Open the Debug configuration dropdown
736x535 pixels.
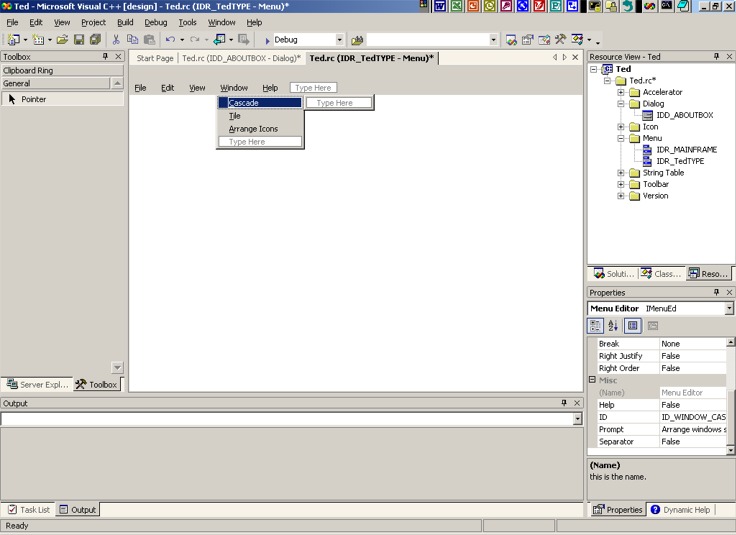(x=339, y=40)
